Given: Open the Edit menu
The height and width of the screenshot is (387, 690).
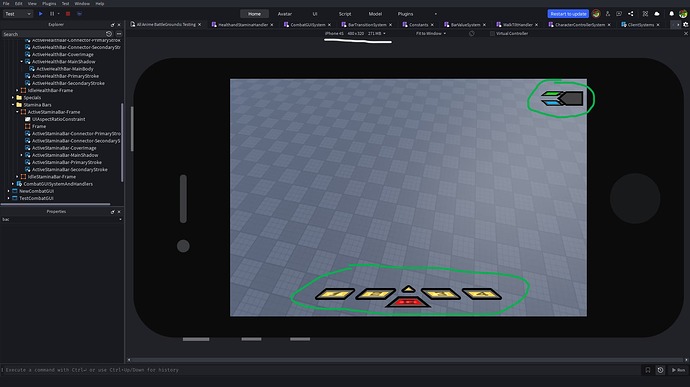Looking at the screenshot, I should tap(18, 4).
